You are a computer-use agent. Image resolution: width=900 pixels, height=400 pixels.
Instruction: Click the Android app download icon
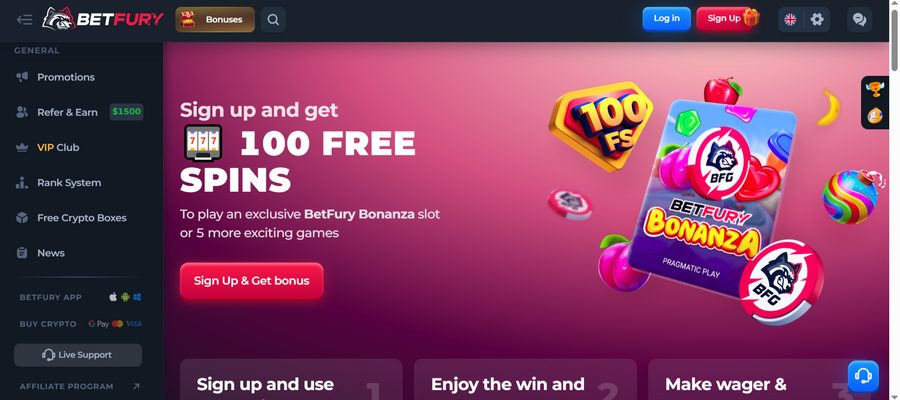coord(125,297)
